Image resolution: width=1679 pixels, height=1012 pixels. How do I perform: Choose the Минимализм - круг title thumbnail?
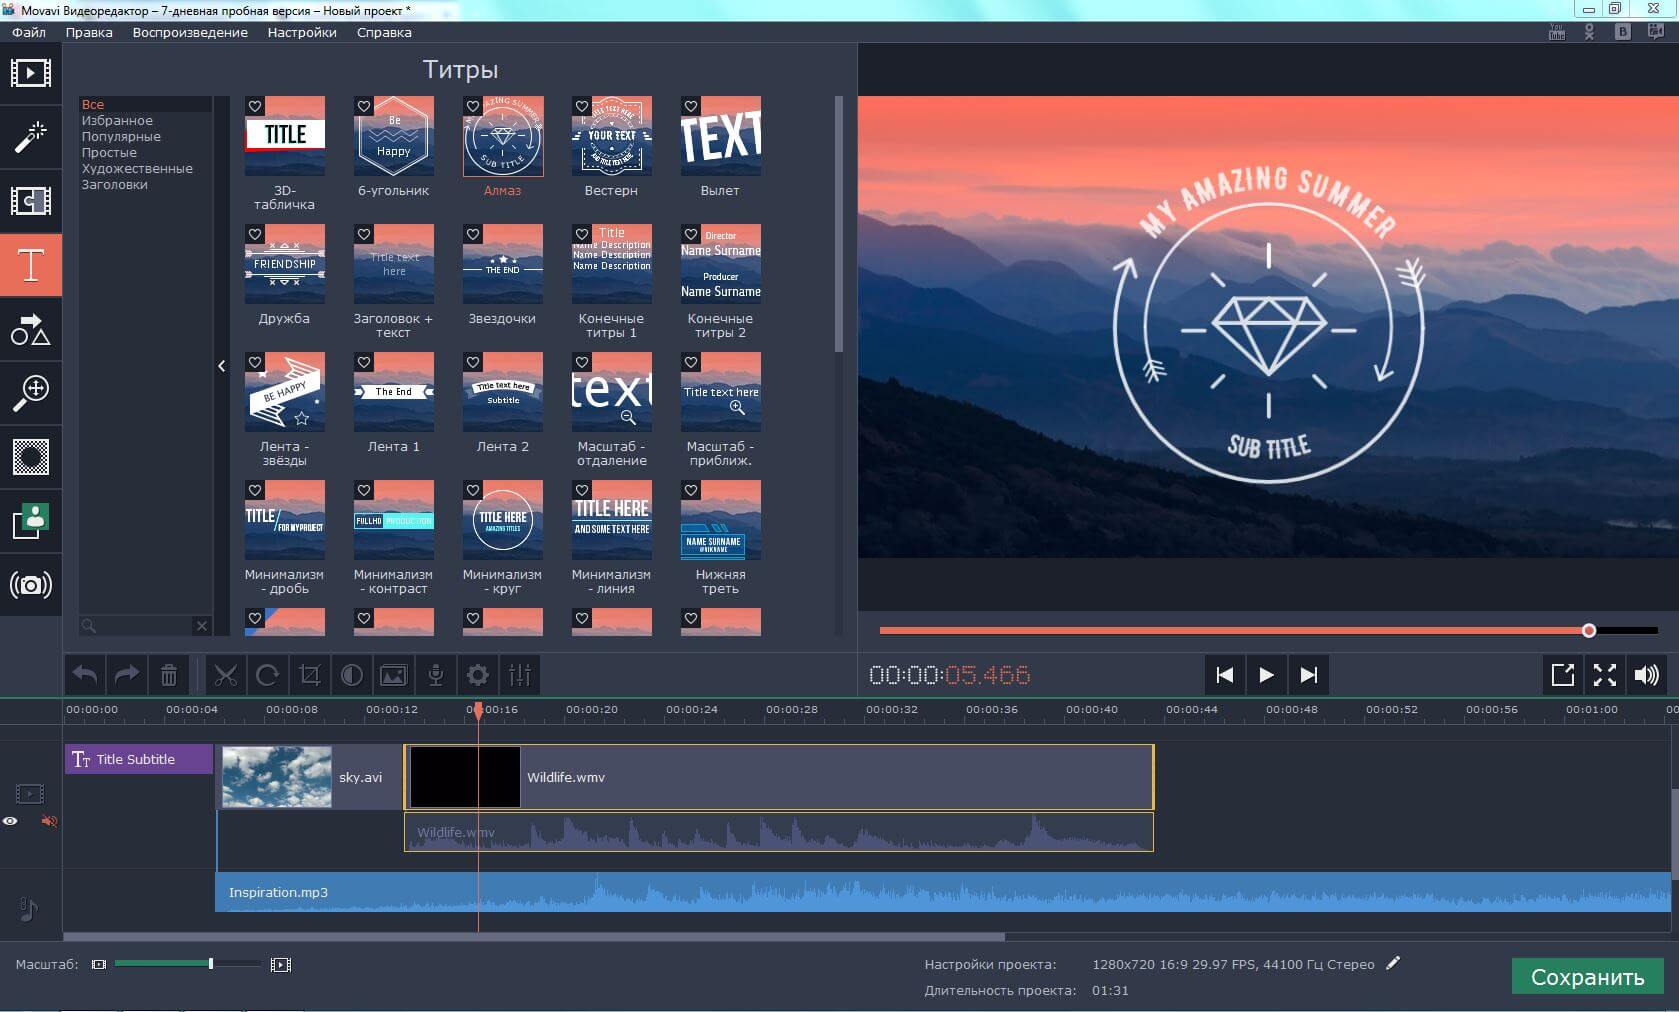pos(503,520)
